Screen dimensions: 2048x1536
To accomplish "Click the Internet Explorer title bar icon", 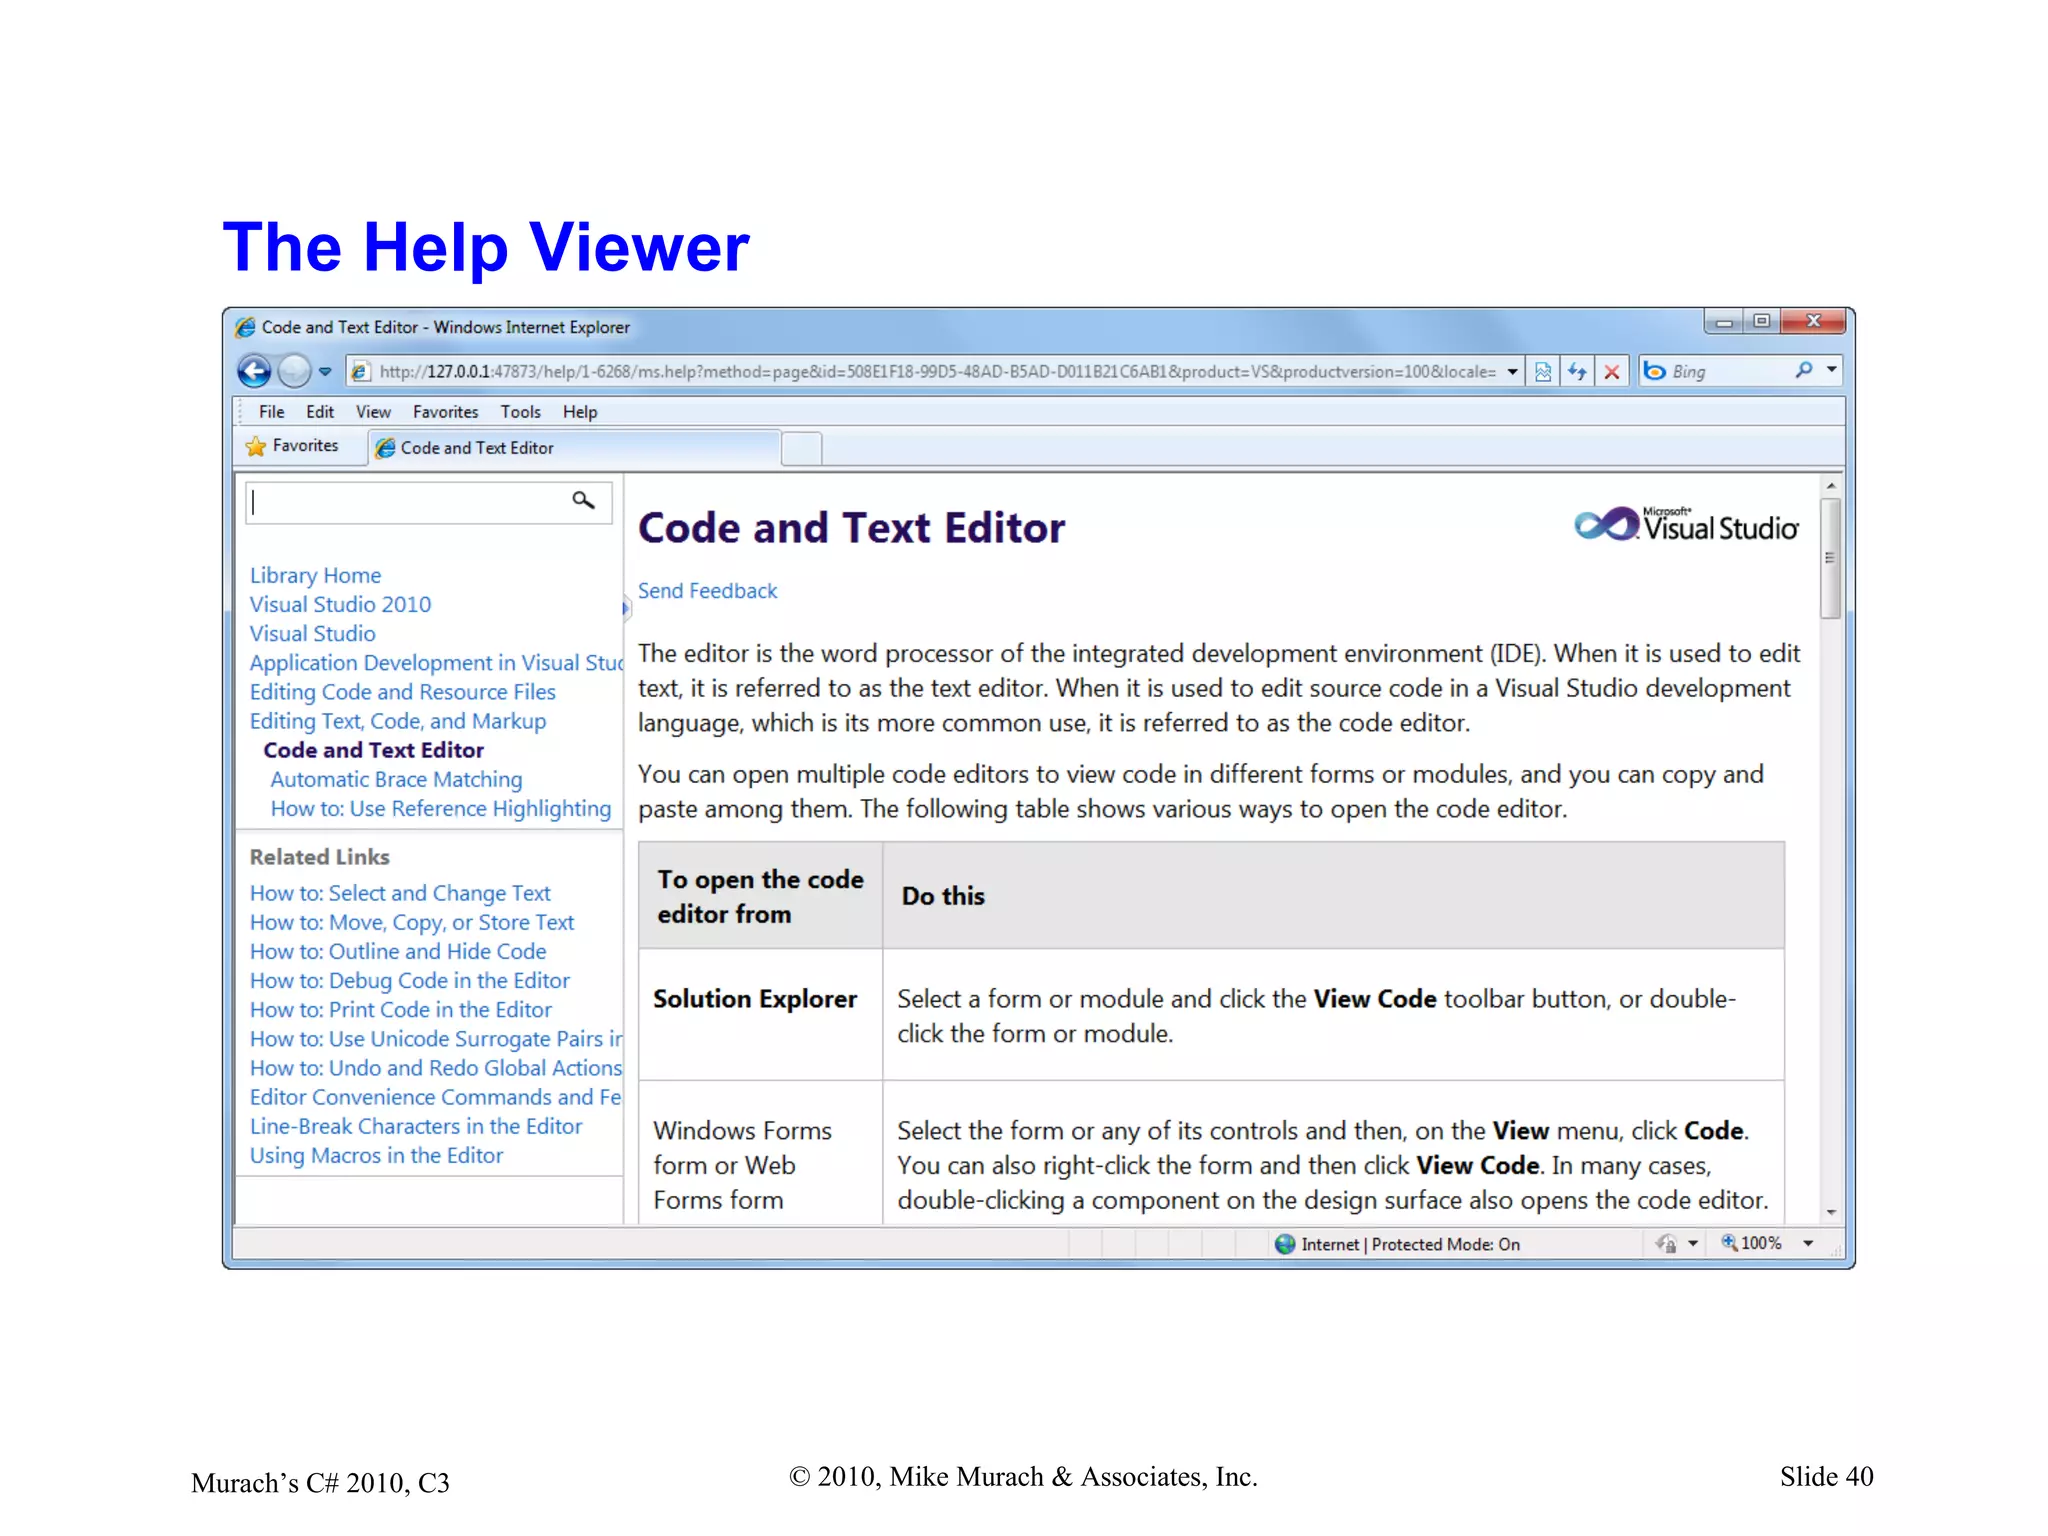I will 245,327.
